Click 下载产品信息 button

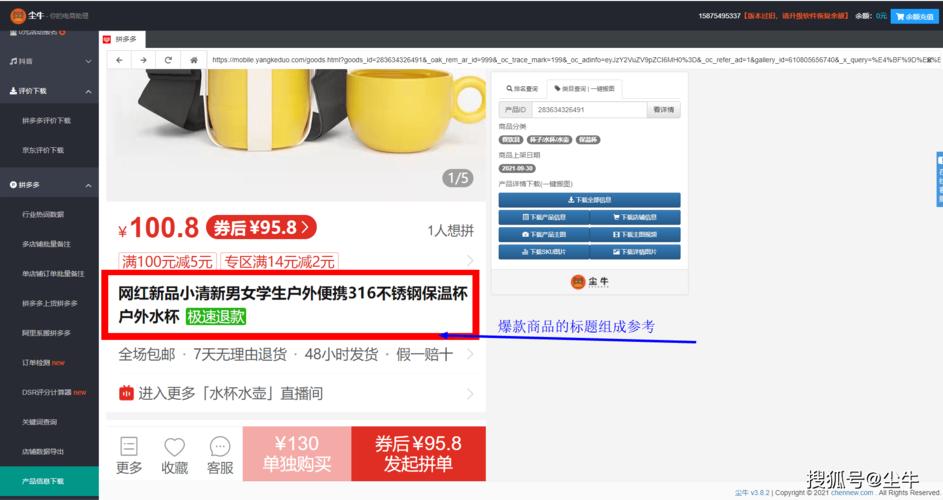click(x=544, y=217)
